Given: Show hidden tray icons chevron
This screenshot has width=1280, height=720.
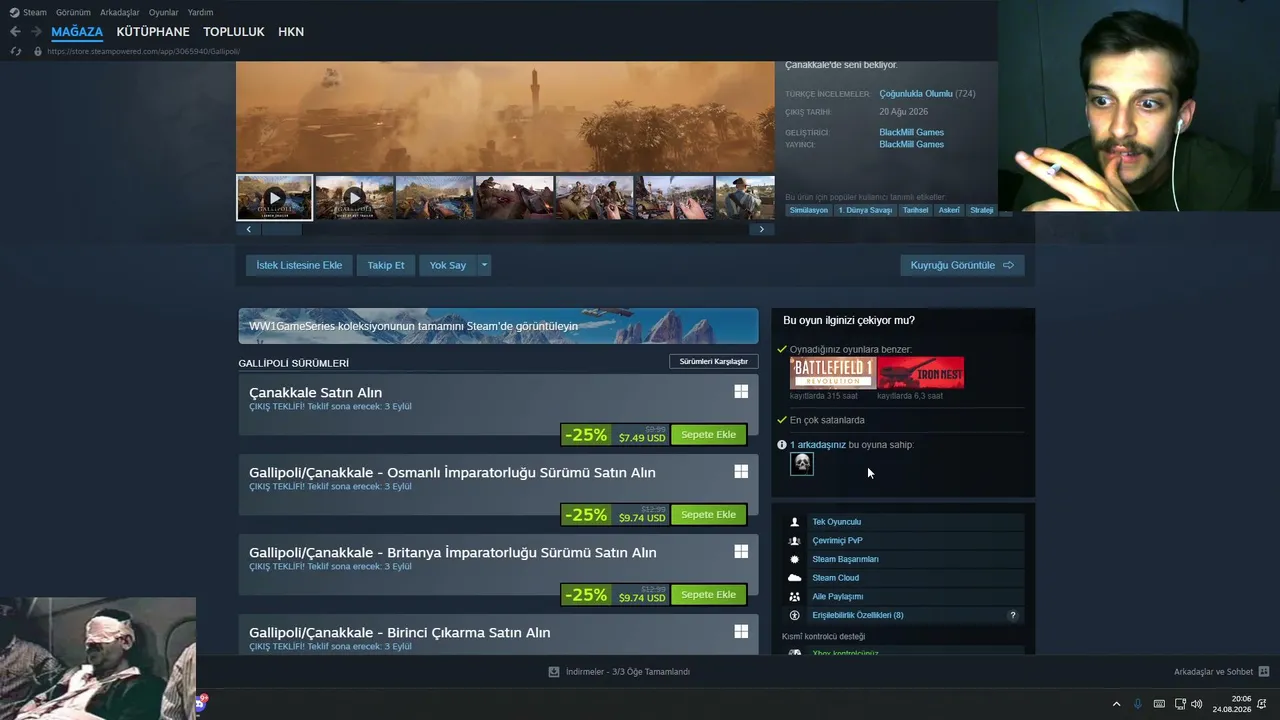Looking at the screenshot, I should pyautogui.click(x=1116, y=704).
